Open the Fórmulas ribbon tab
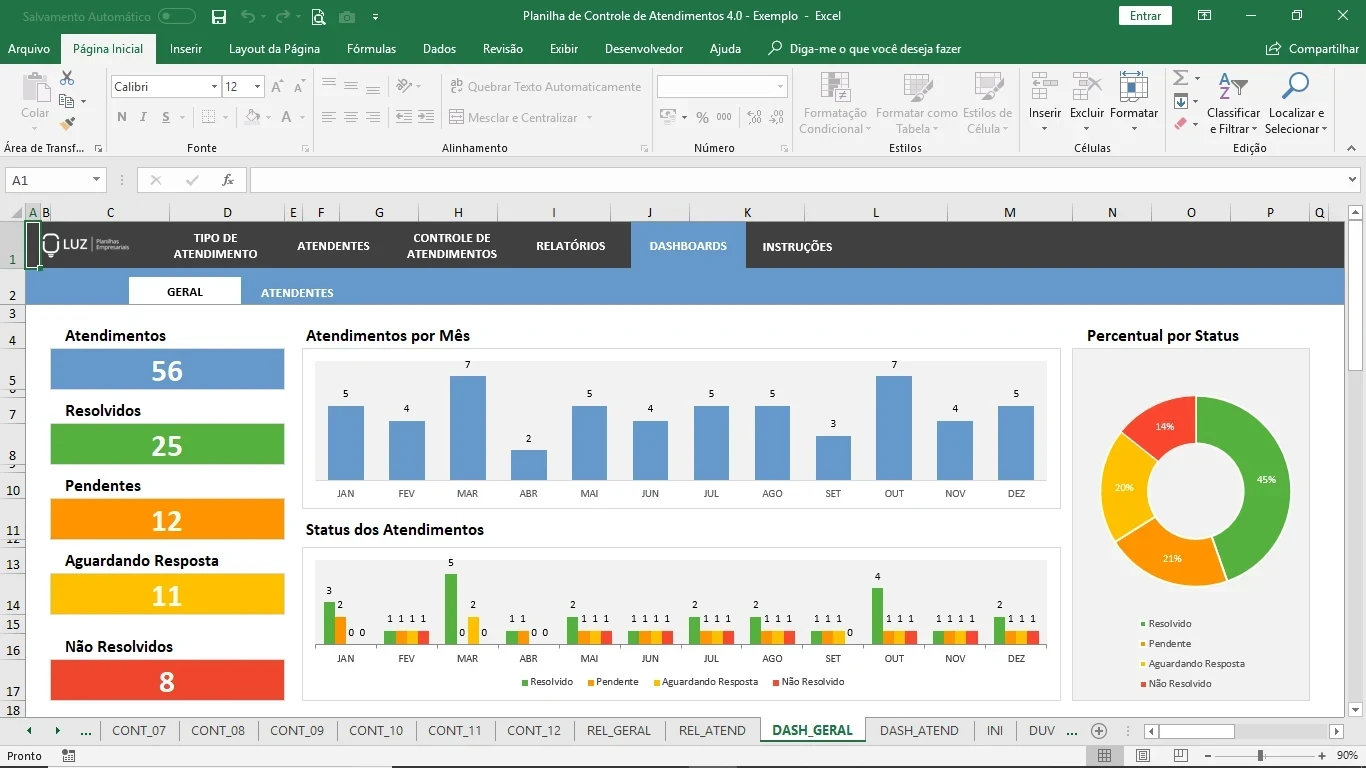The width and height of the screenshot is (1366, 768). [371, 49]
